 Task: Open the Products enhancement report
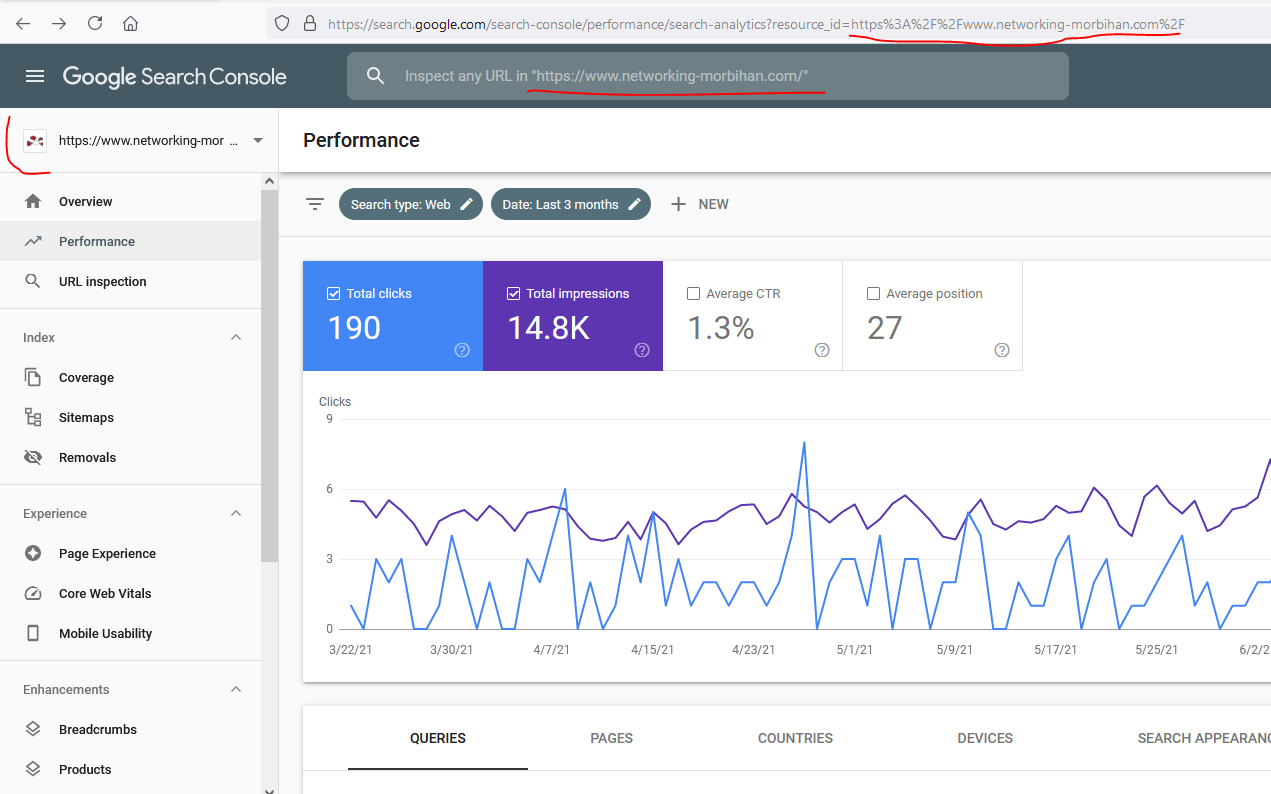(130, 769)
